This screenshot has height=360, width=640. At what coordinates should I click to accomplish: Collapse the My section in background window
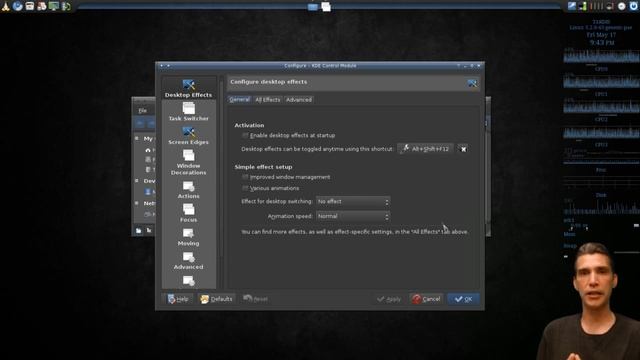point(137,139)
